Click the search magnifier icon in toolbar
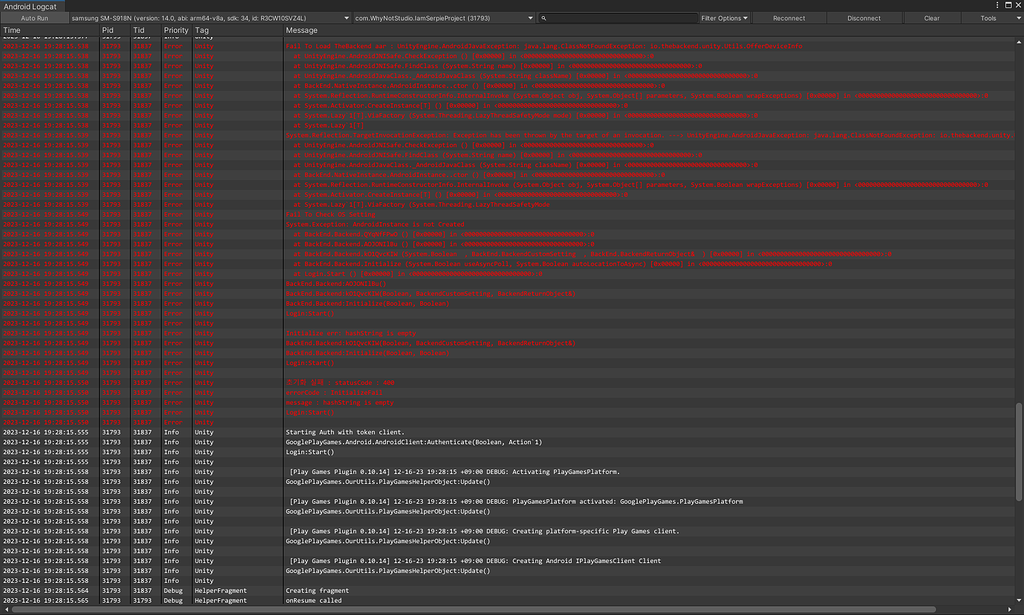 pyautogui.click(x=543, y=18)
